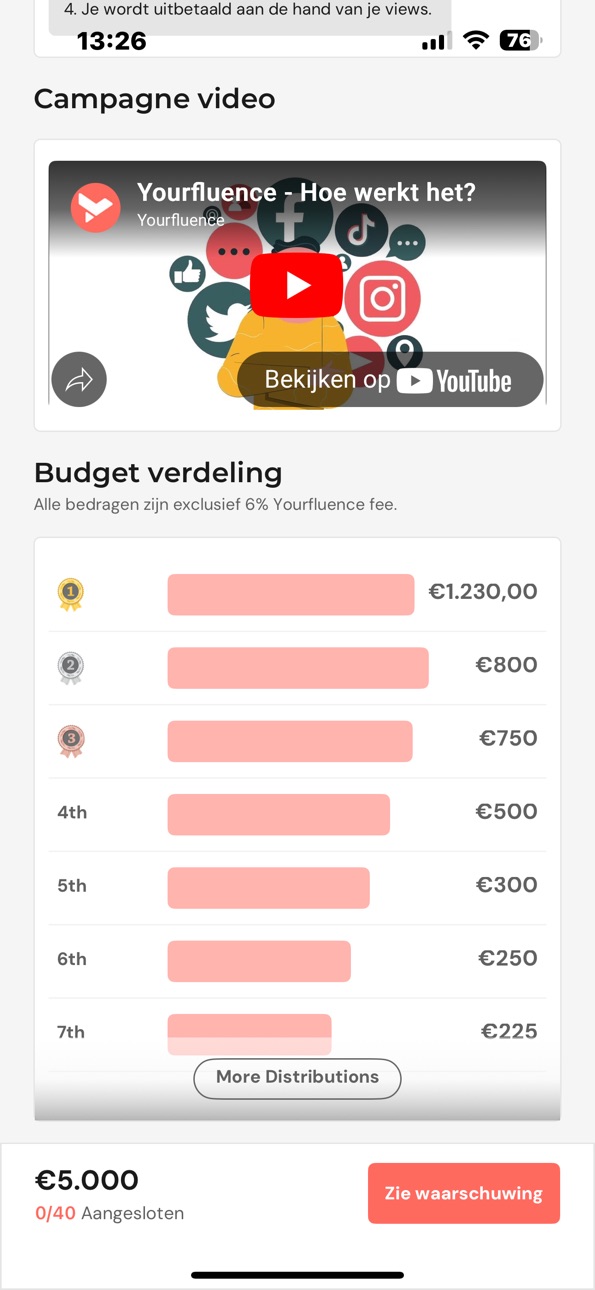
Task: Select the 5th place €300 row
Action: [x=297, y=887]
